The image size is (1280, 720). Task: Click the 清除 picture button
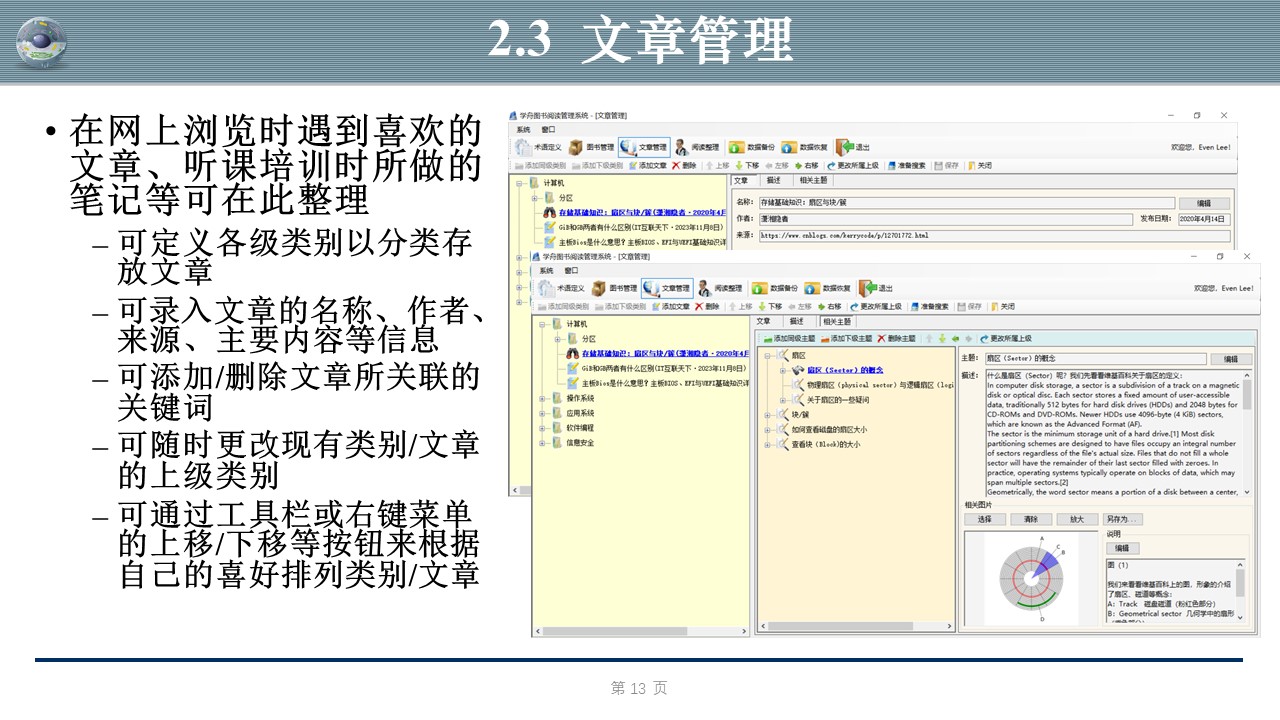point(1030,519)
